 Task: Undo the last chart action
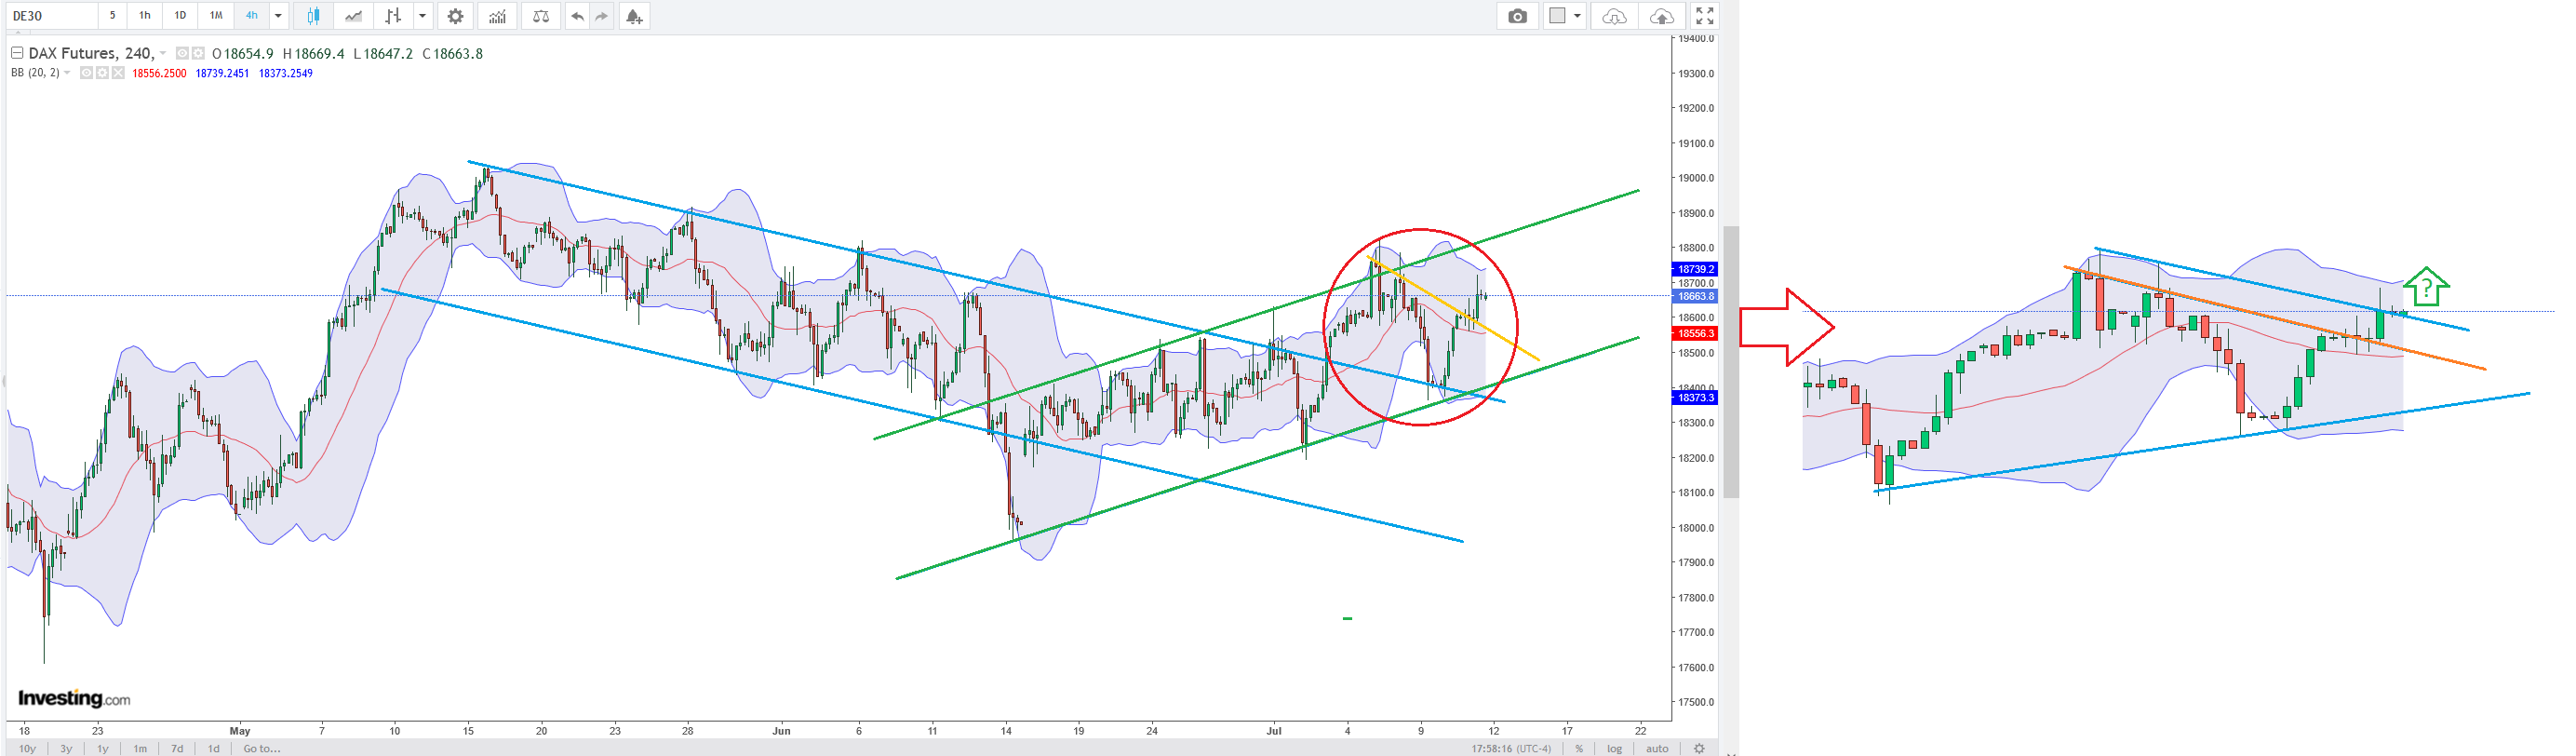pyautogui.click(x=577, y=16)
